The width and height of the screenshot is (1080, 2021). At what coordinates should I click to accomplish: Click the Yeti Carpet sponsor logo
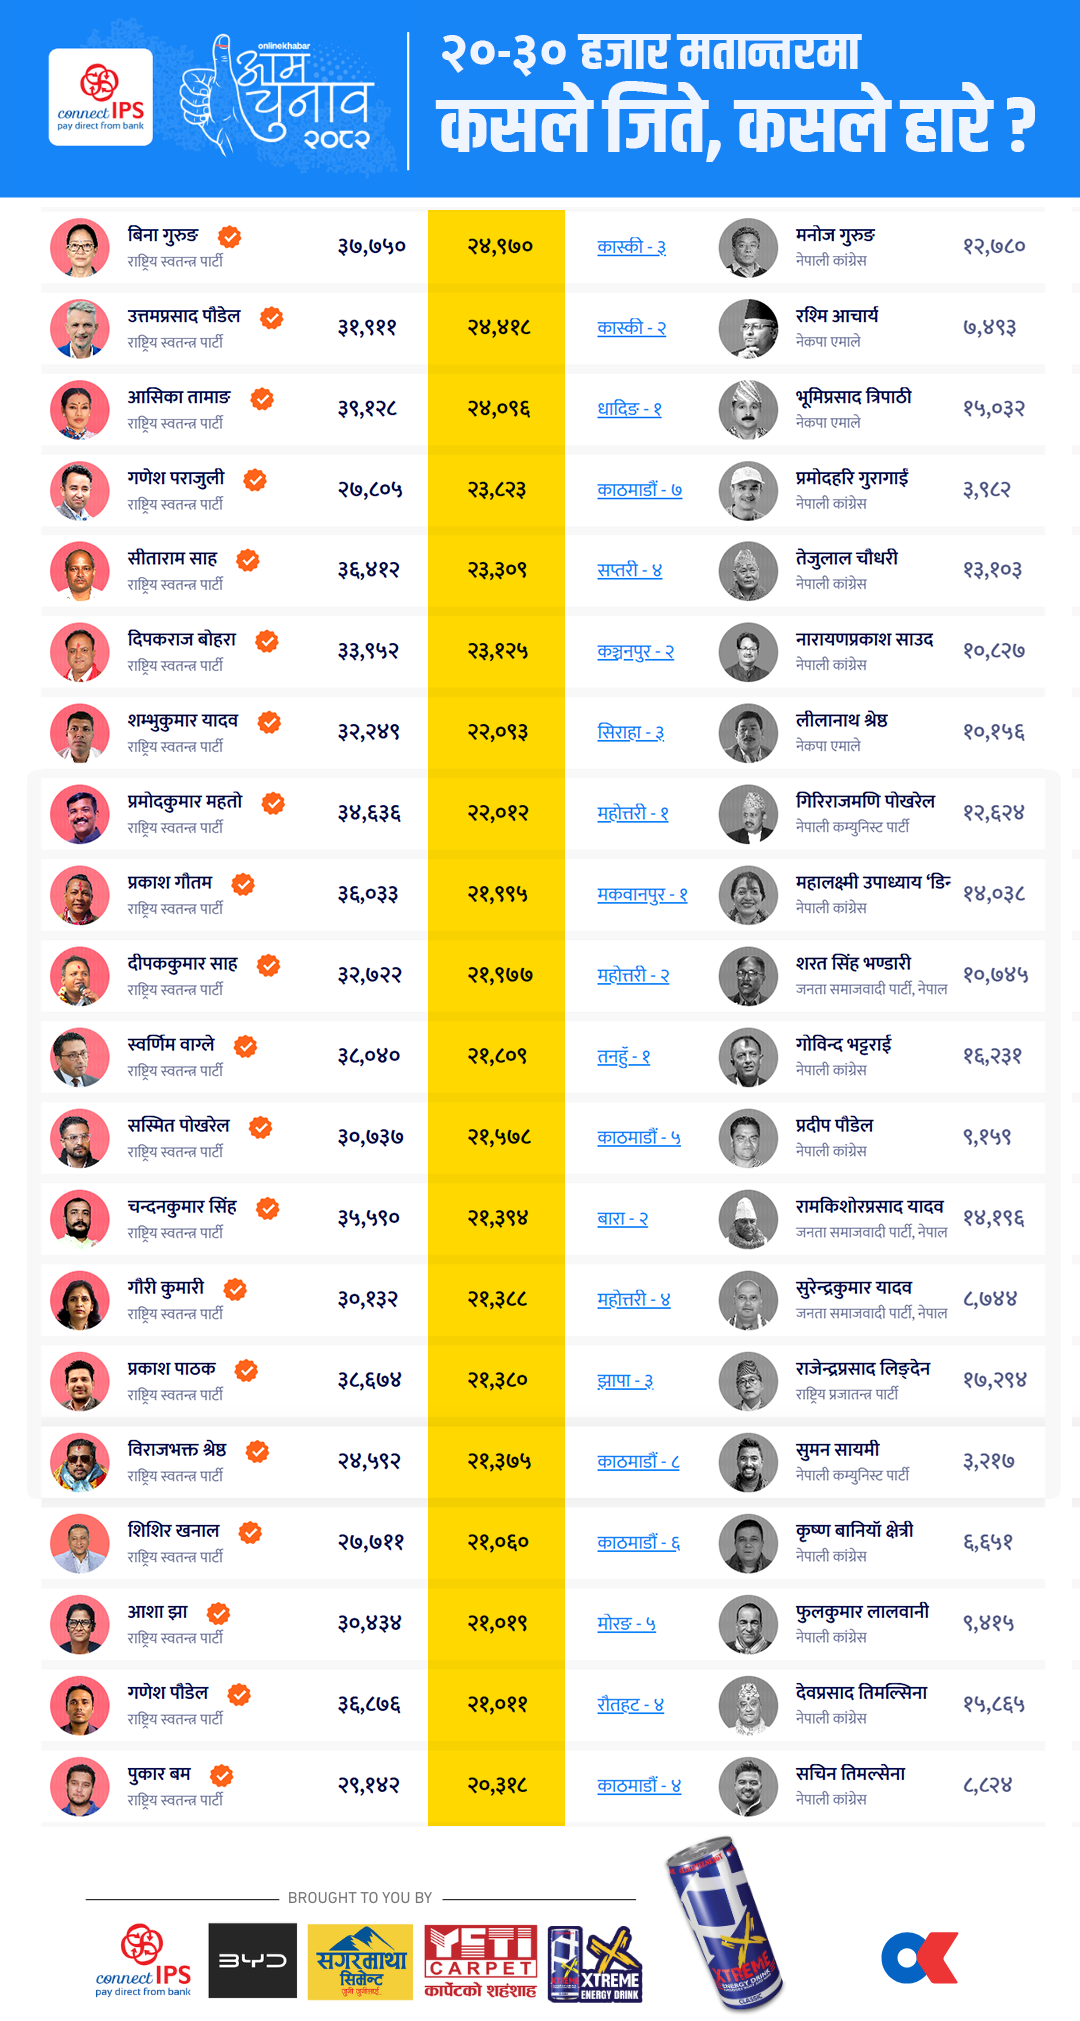click(481, 1961)
